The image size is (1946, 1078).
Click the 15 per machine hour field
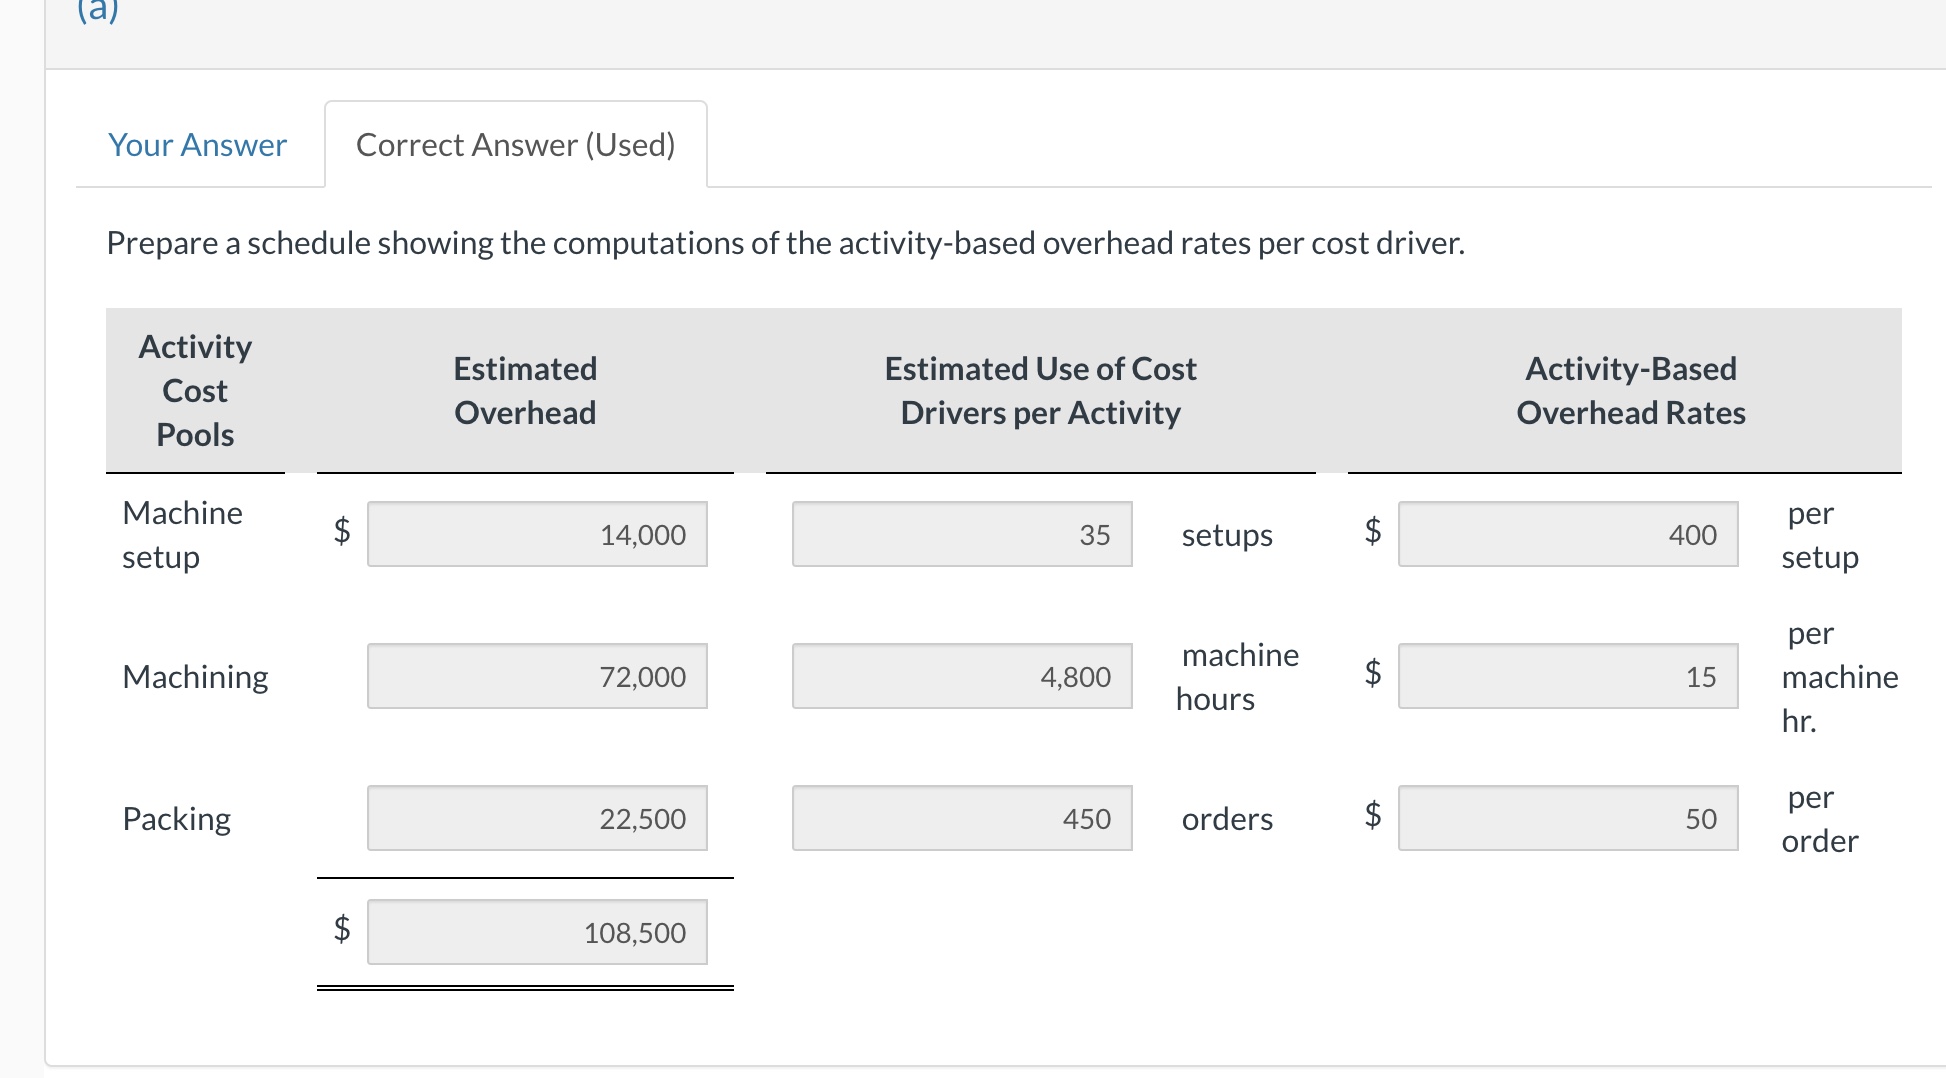1566,676
